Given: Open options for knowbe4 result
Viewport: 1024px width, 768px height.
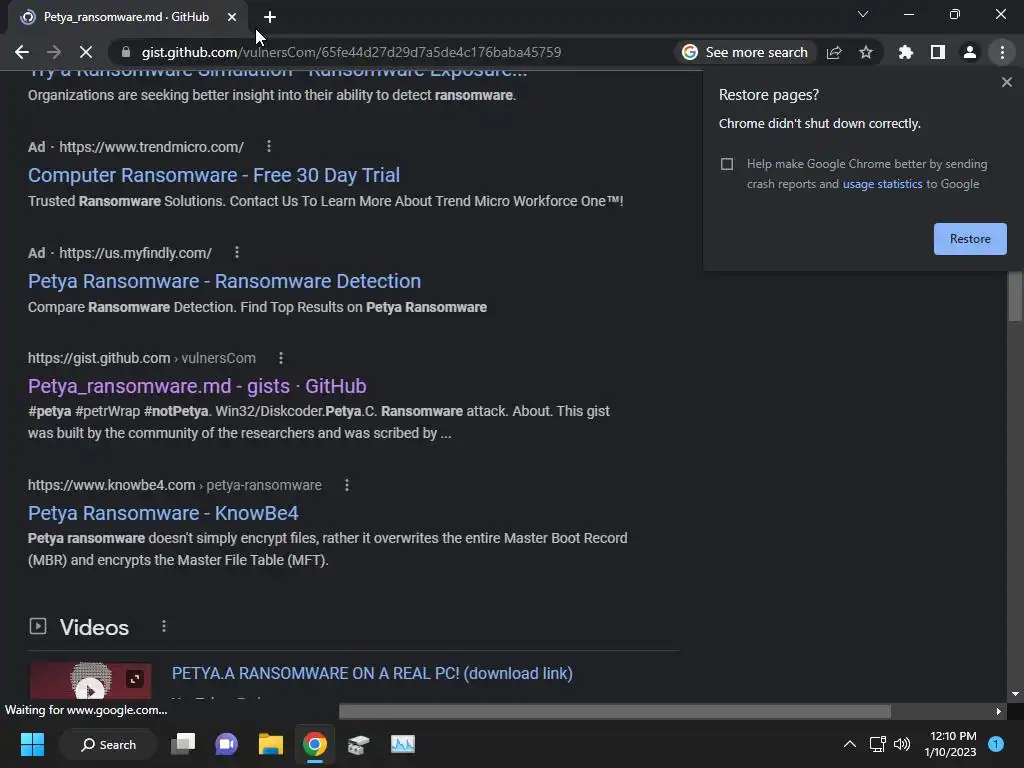Looking at the screenshot, I should 347,485.
